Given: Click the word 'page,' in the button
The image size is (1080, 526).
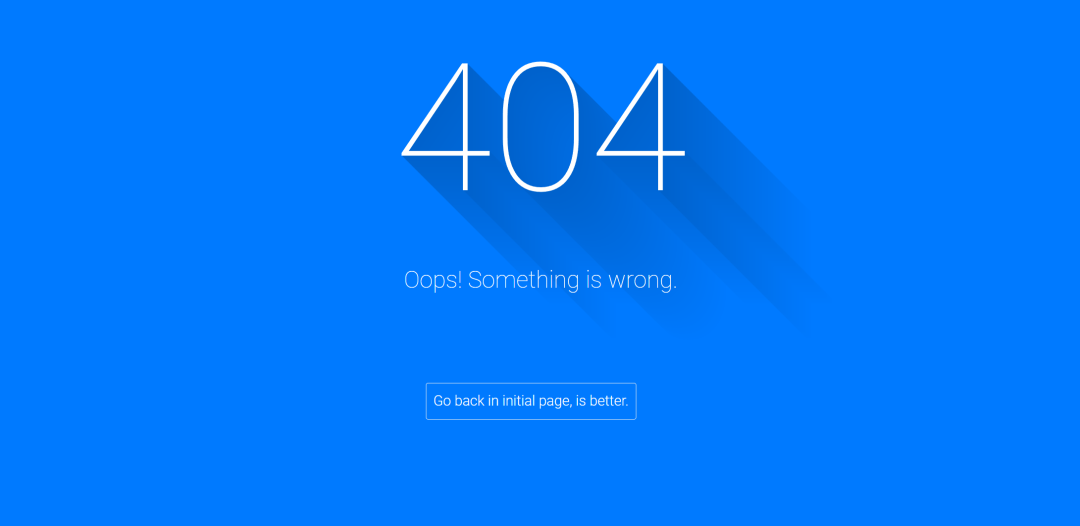Looking at the screenshot, I should point(554,402).
